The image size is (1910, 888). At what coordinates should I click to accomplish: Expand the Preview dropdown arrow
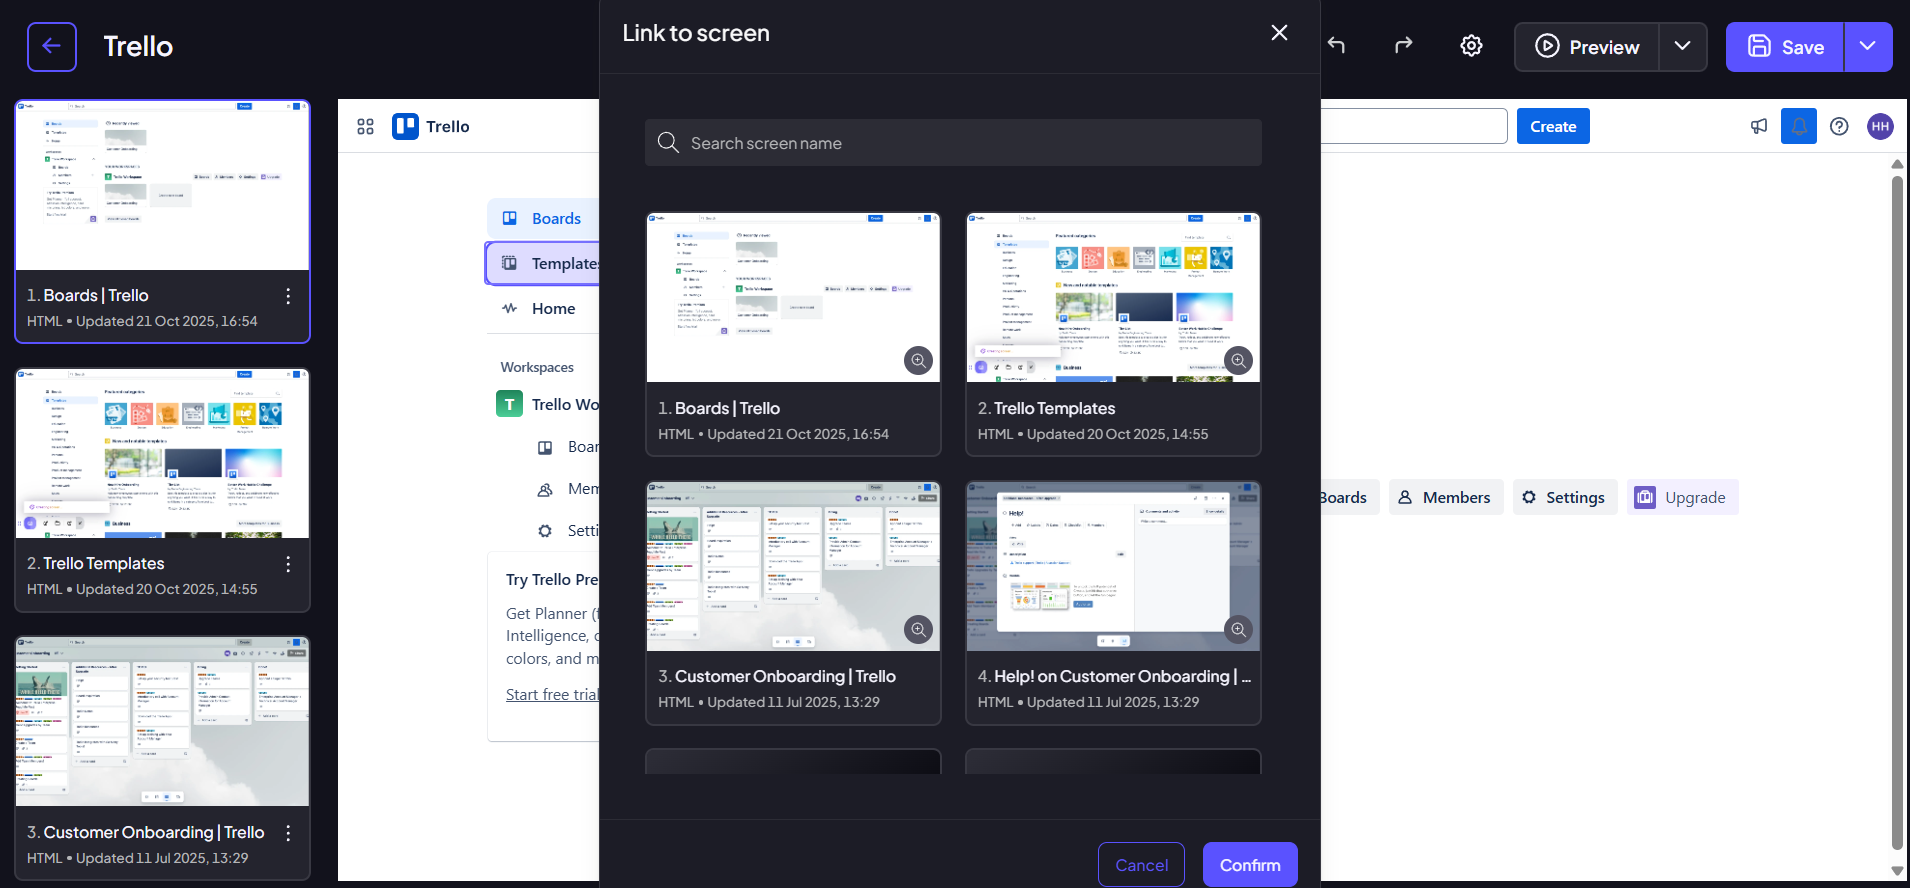point(1683,47)
